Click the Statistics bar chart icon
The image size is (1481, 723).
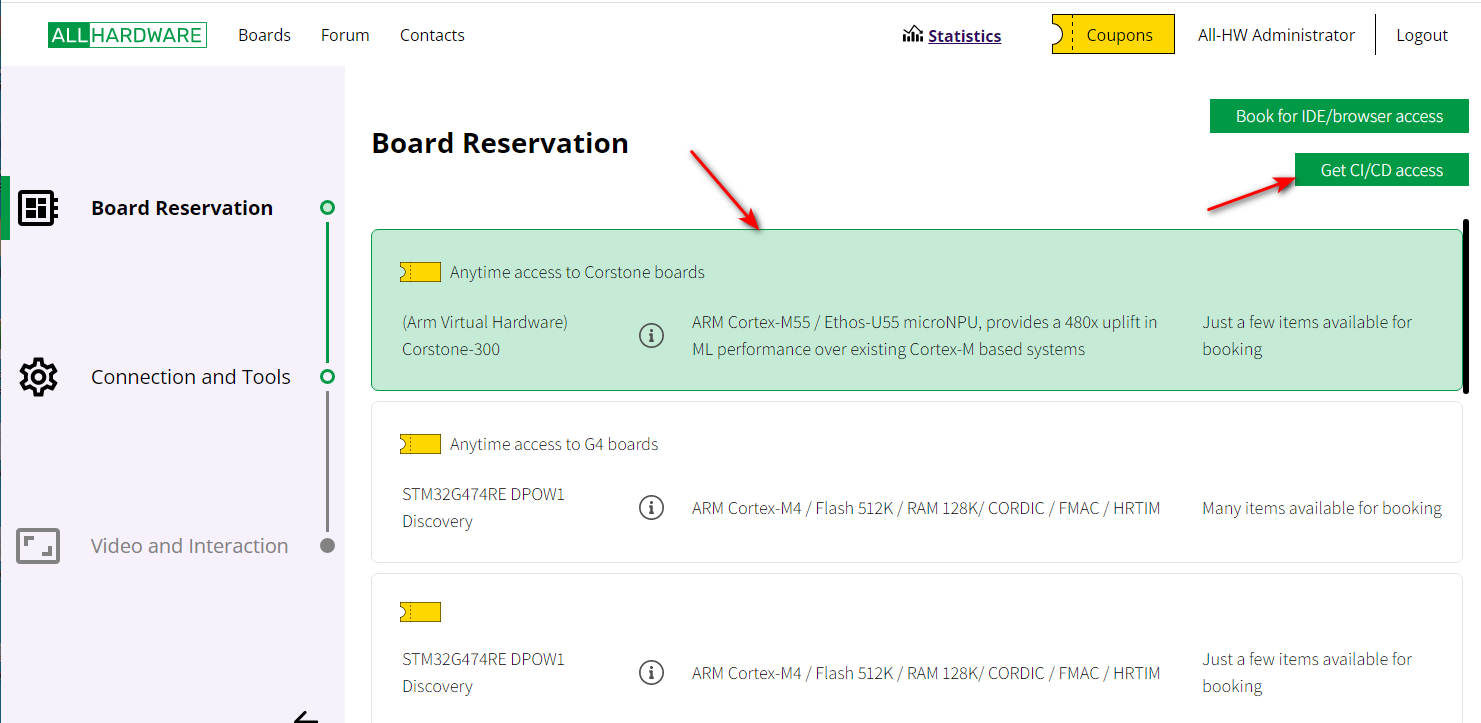[912, 35]
